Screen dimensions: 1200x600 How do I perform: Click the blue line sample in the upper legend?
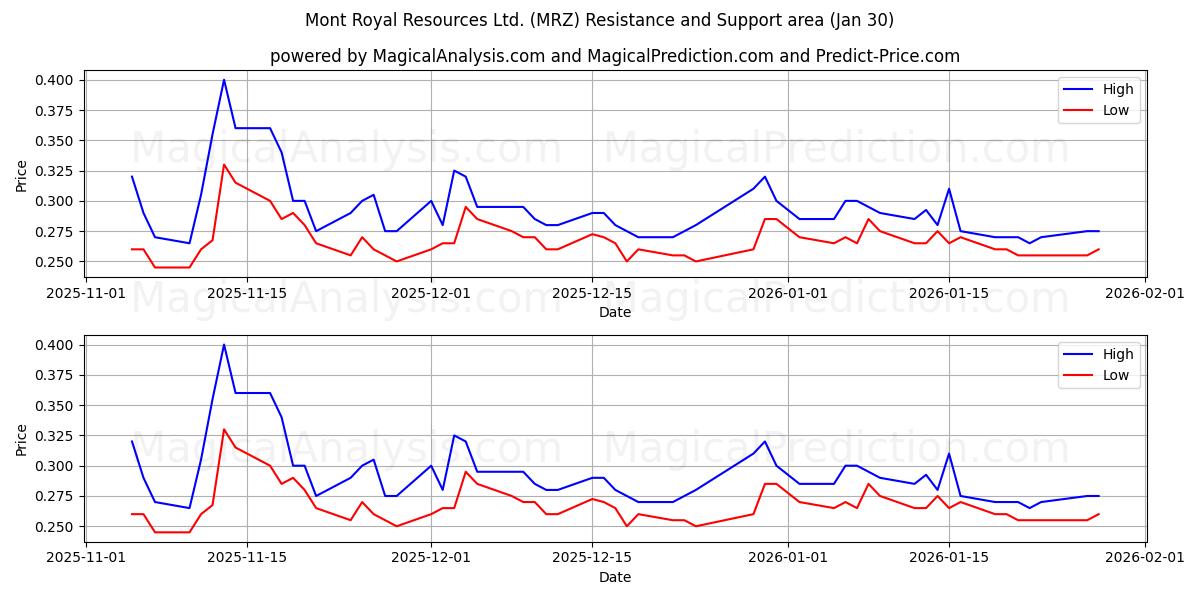[x=1080, y=90]
